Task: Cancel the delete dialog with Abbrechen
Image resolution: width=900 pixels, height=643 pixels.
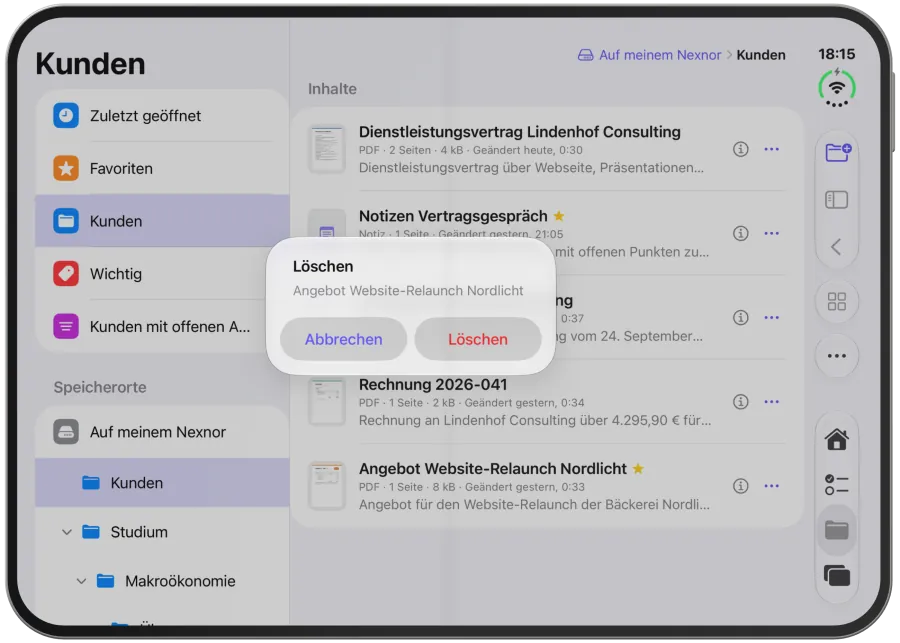Action: (343, 339)
